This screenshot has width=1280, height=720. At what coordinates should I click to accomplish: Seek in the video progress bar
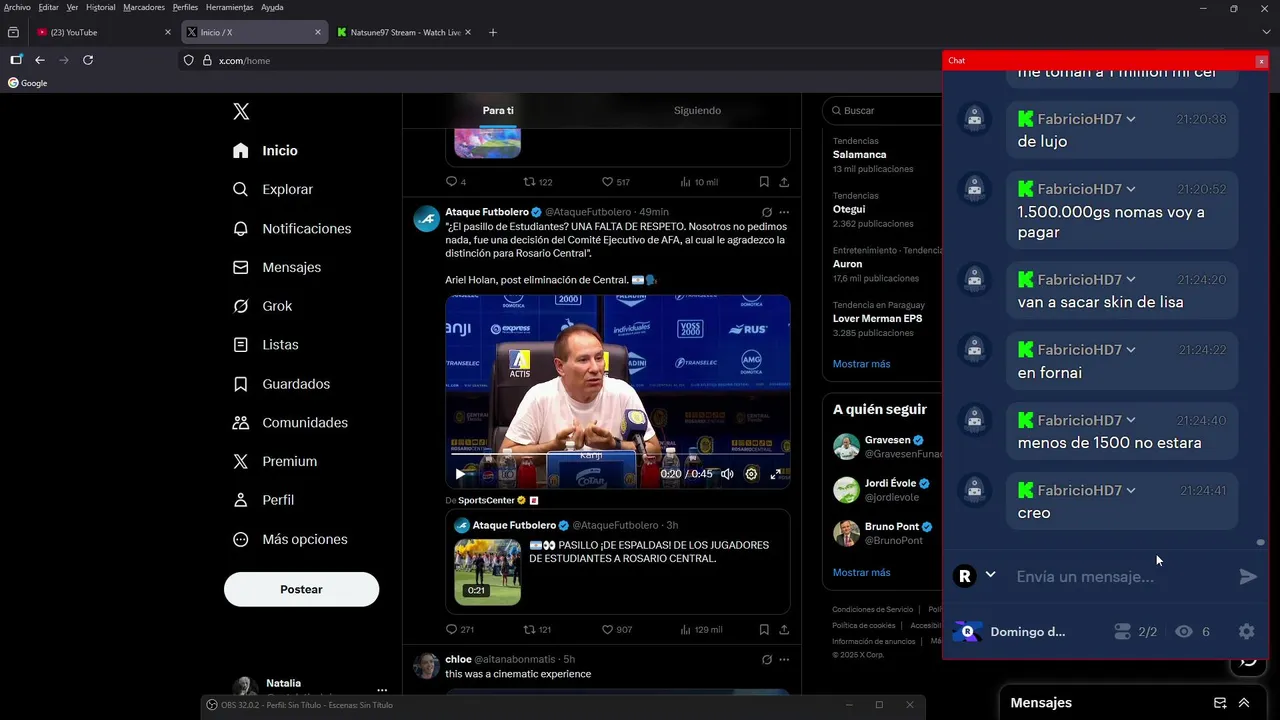(x=617, y=455)
